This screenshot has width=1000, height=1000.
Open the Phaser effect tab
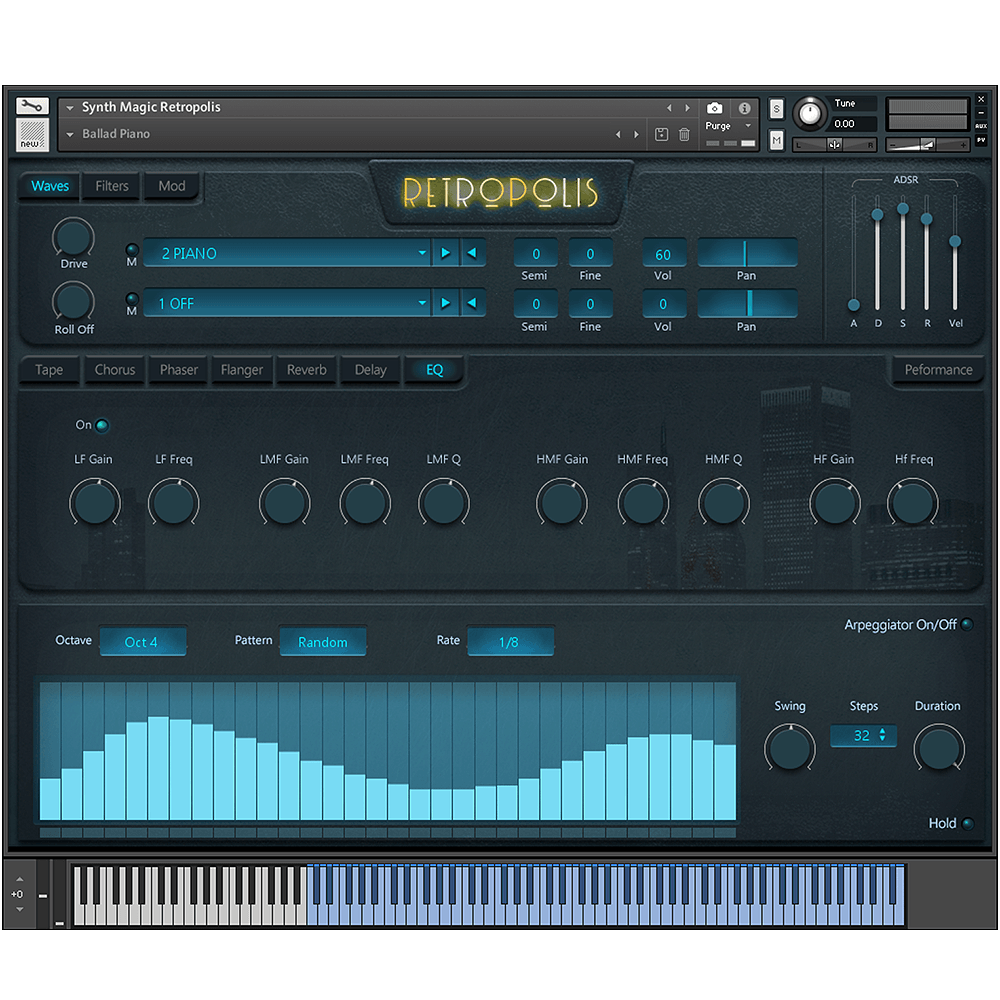pyautogui.click(x=179, y=370)
